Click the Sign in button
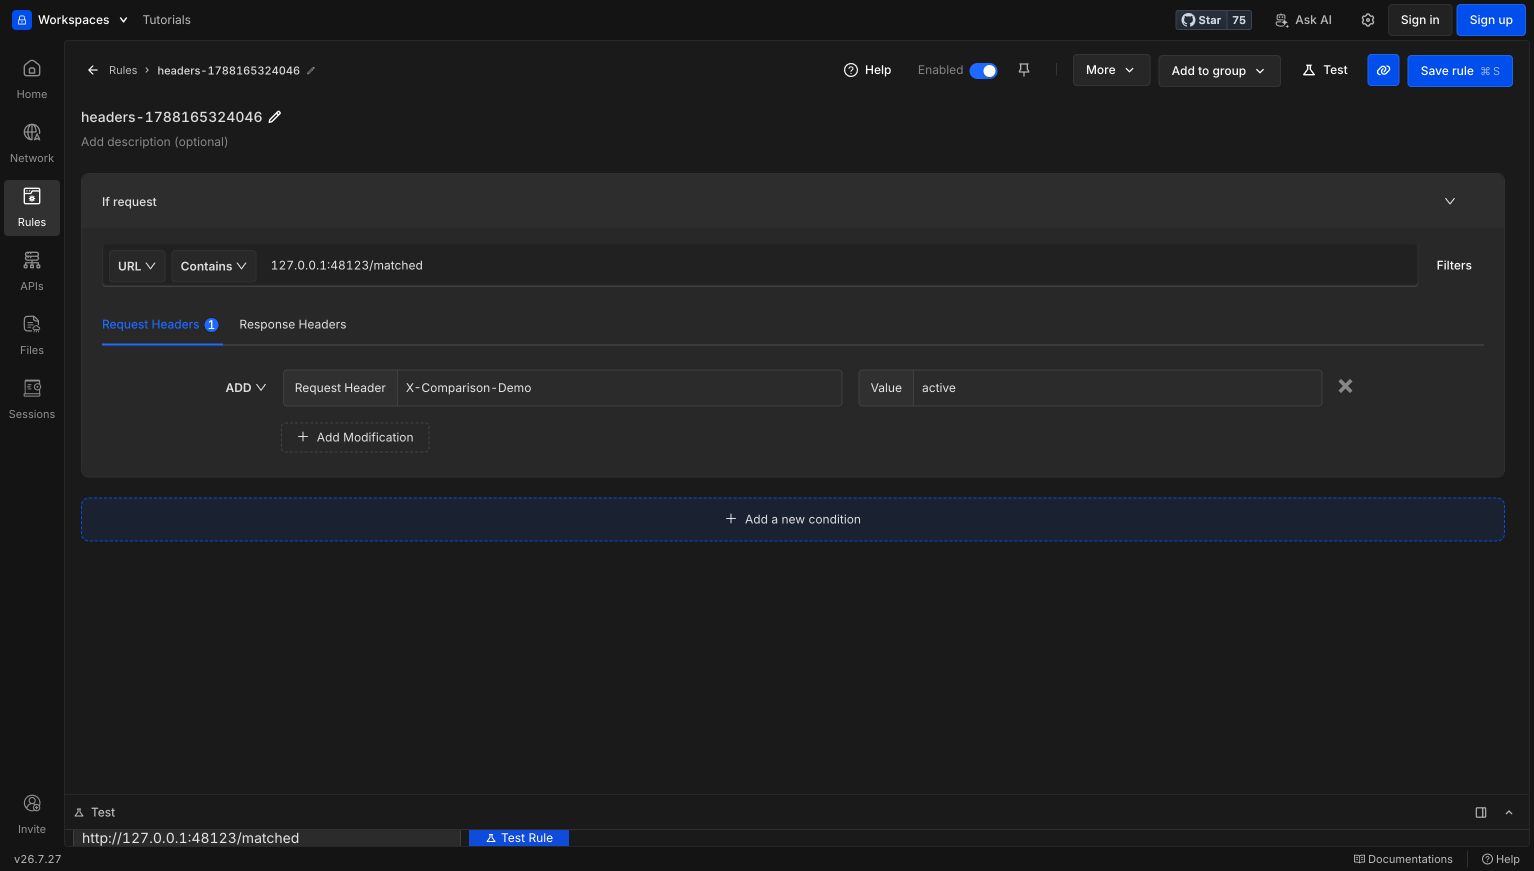 tap(1420, 20)
